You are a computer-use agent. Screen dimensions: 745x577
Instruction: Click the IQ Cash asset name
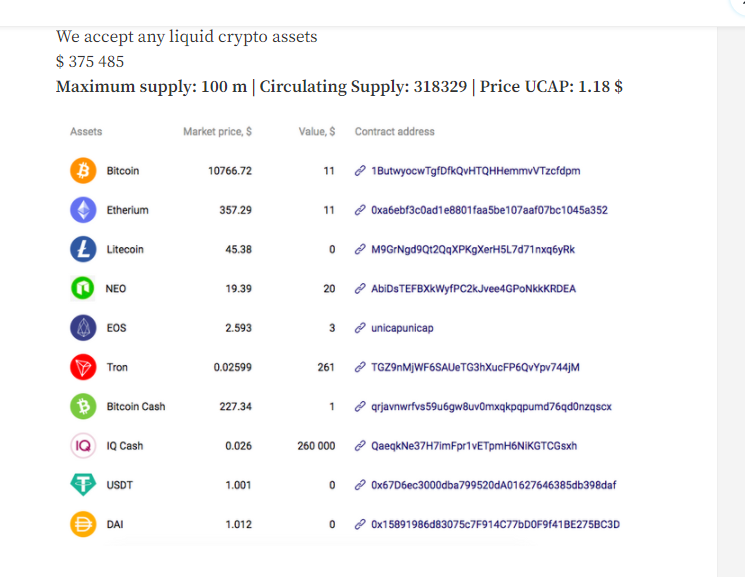point(124,446)
